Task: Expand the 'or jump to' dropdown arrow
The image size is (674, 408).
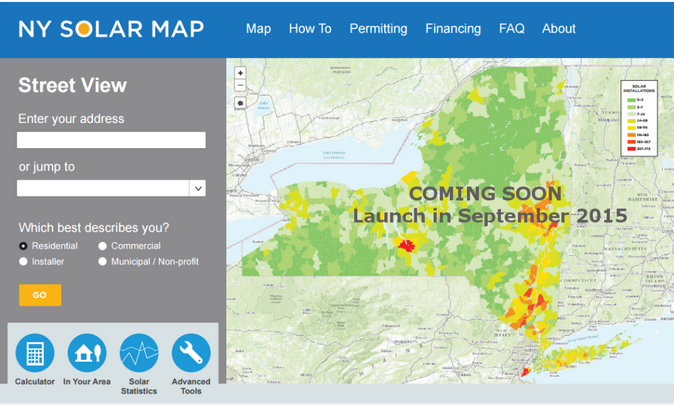Action: 197,188
